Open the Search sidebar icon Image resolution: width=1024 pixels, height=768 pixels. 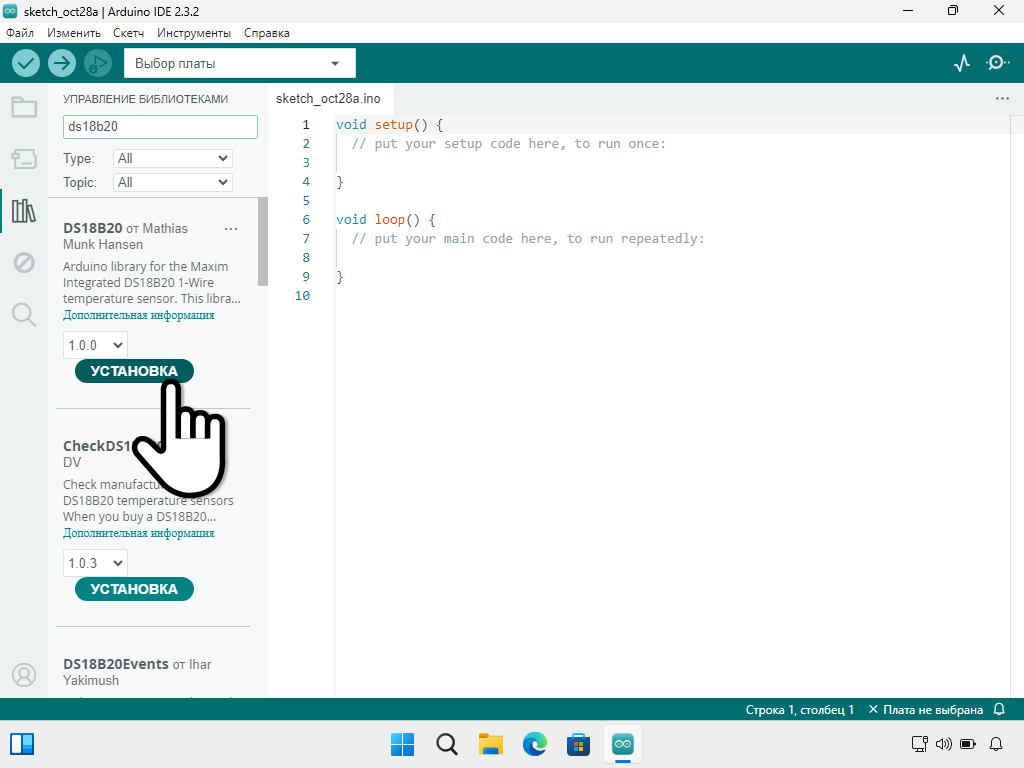click(24, 314)
